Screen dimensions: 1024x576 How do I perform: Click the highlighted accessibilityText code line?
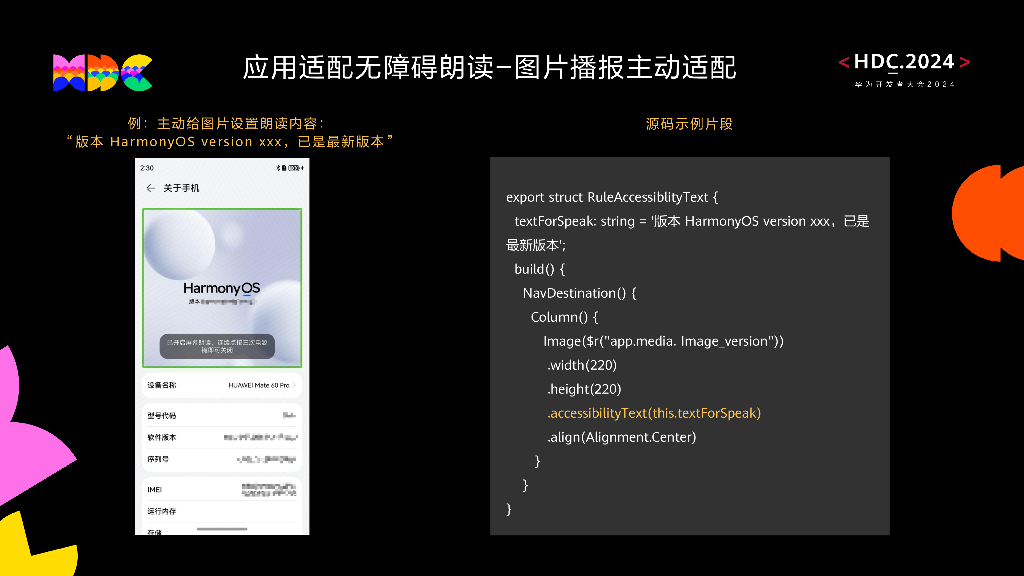[654, 413]
